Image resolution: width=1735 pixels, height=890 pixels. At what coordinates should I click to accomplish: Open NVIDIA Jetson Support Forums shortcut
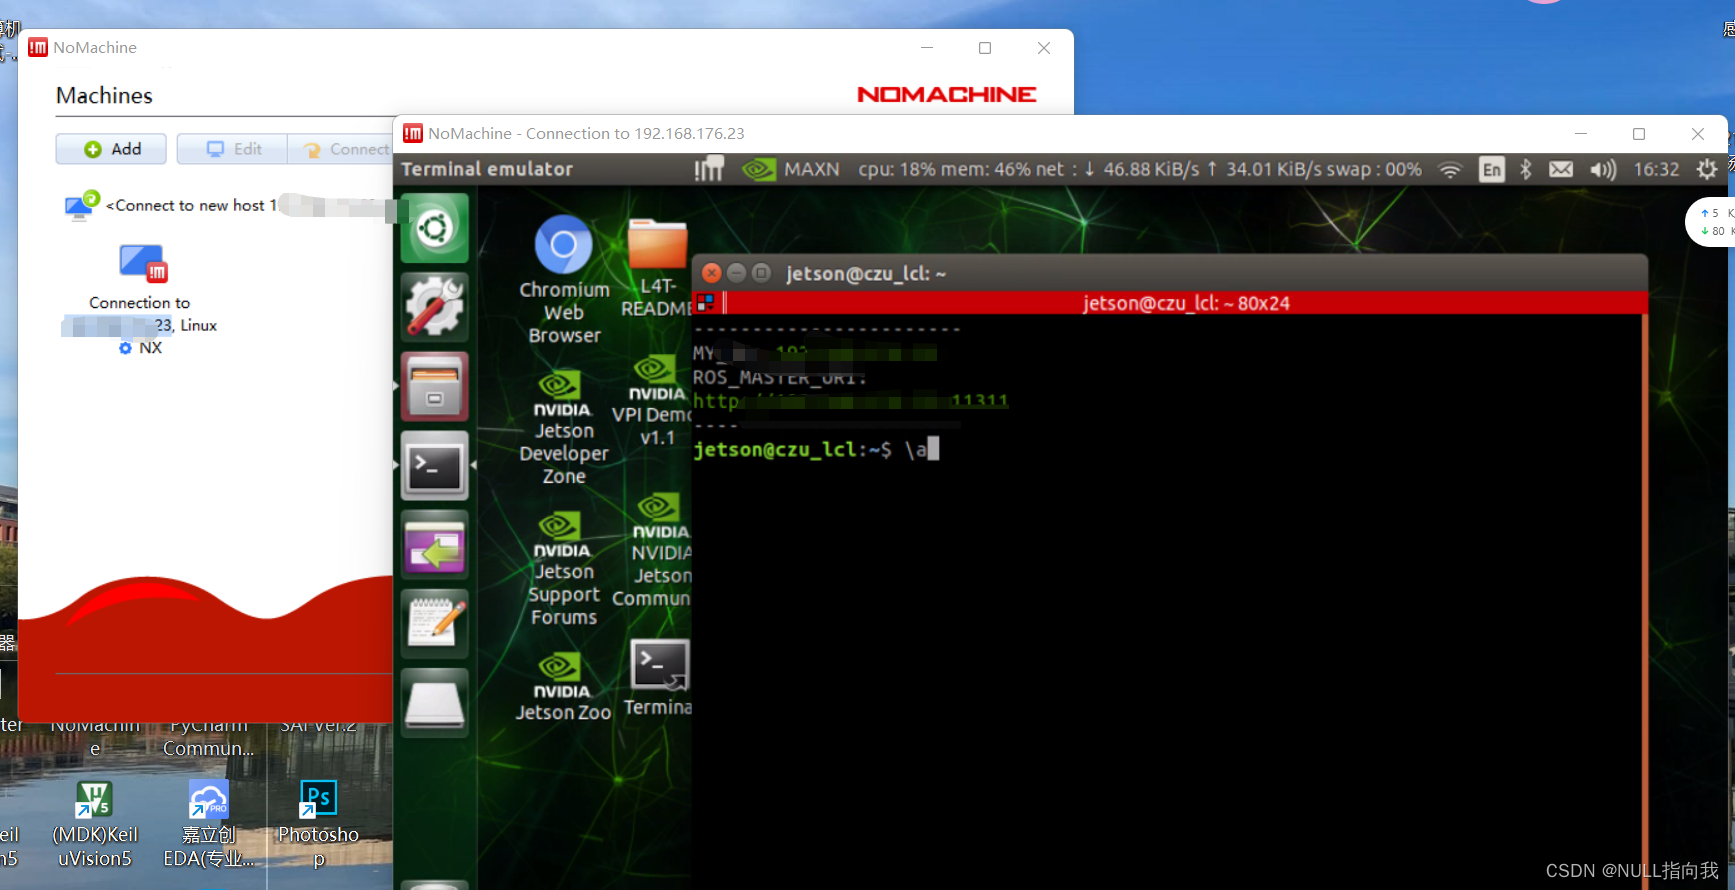(564, 569)
